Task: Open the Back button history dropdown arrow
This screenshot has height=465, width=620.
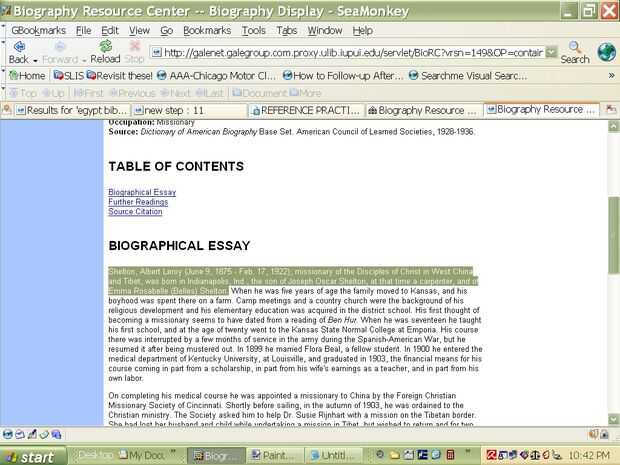Action: (35, 60)
